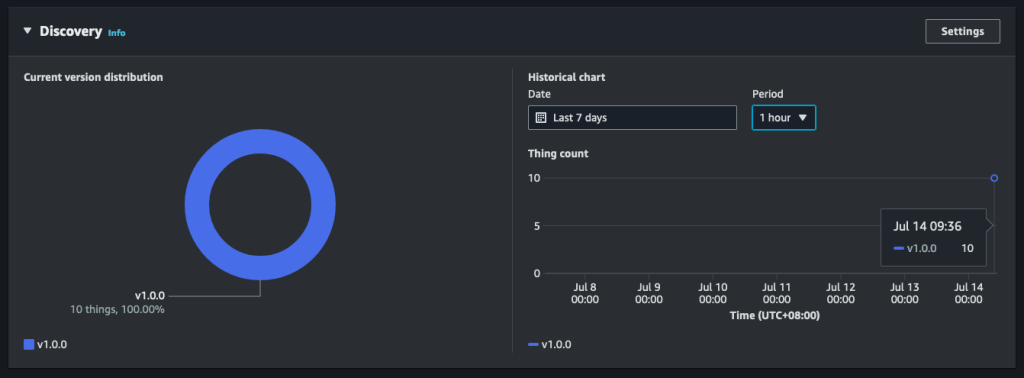
Task: Click the "Historical chart" heading
Action: (x=567, y=77)
